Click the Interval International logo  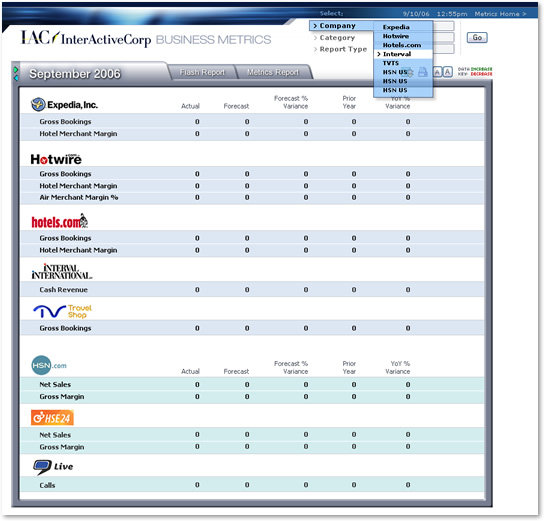[x=62, y=272]
